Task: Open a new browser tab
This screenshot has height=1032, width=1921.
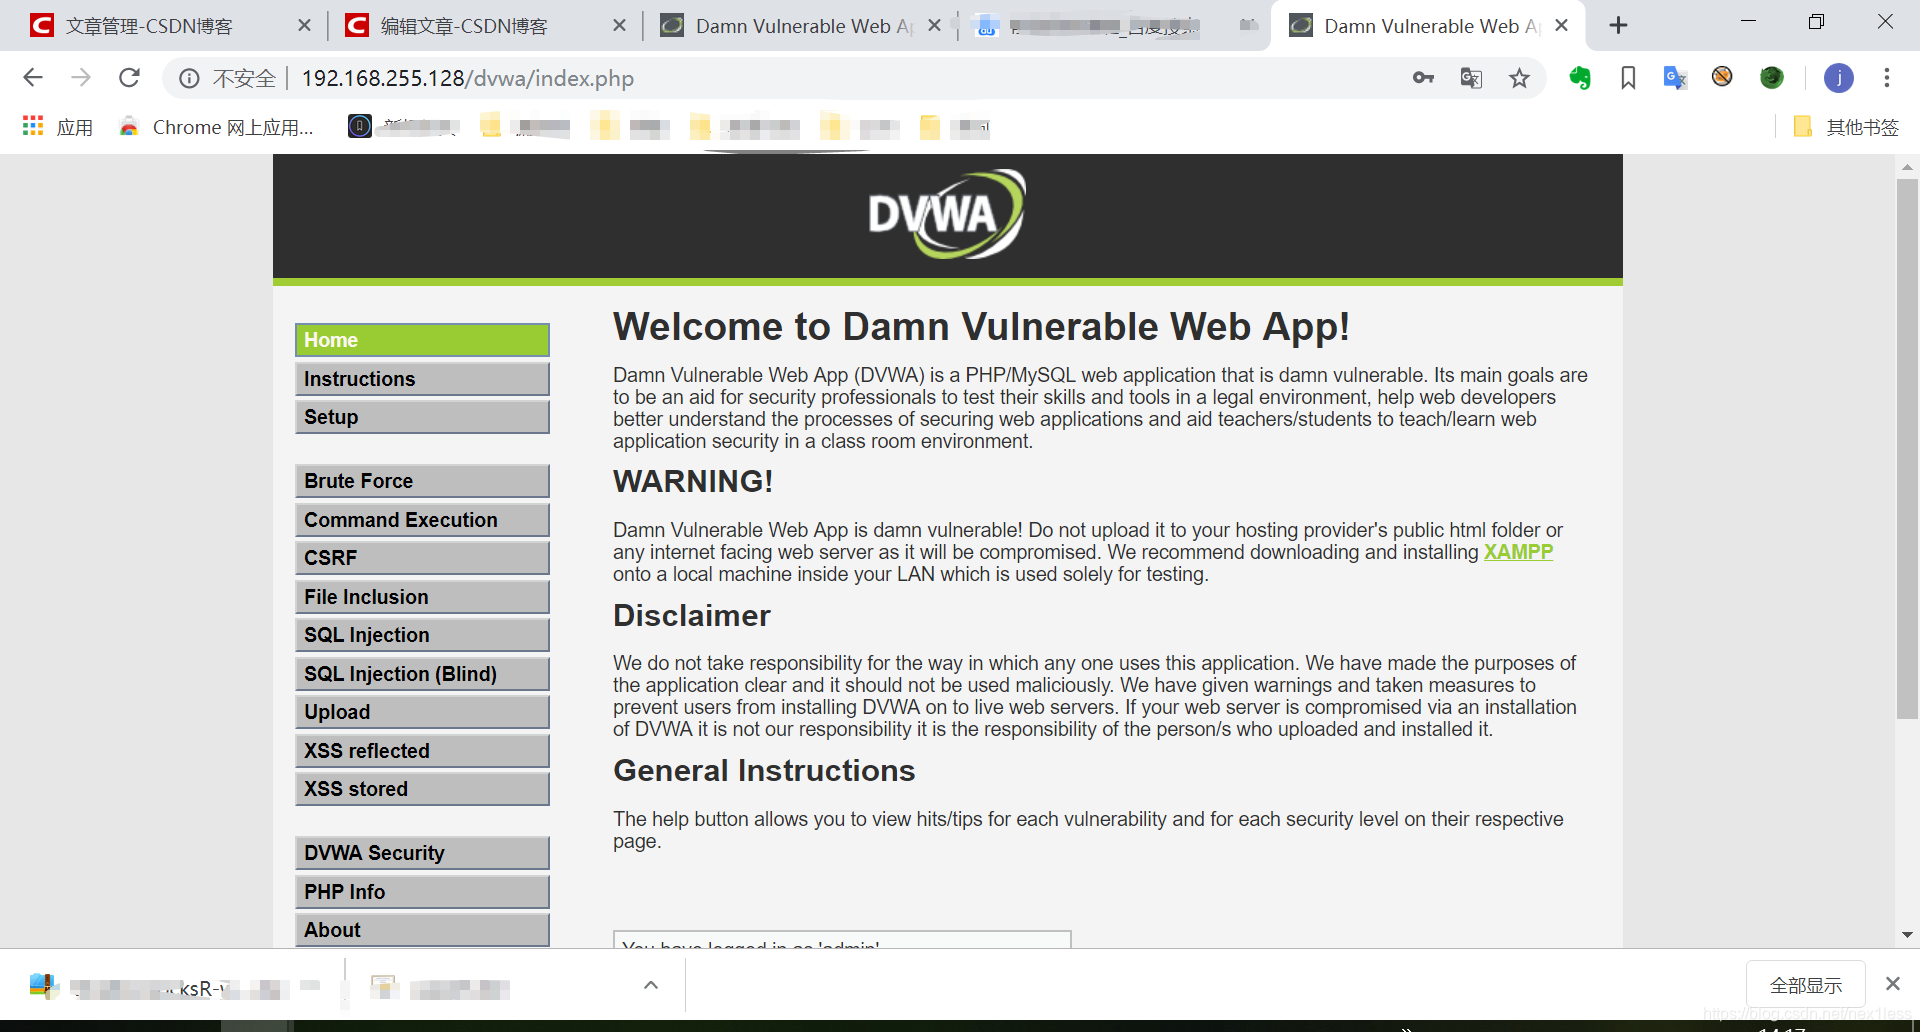Action: pyautogui.click(x=1618, y=26)
